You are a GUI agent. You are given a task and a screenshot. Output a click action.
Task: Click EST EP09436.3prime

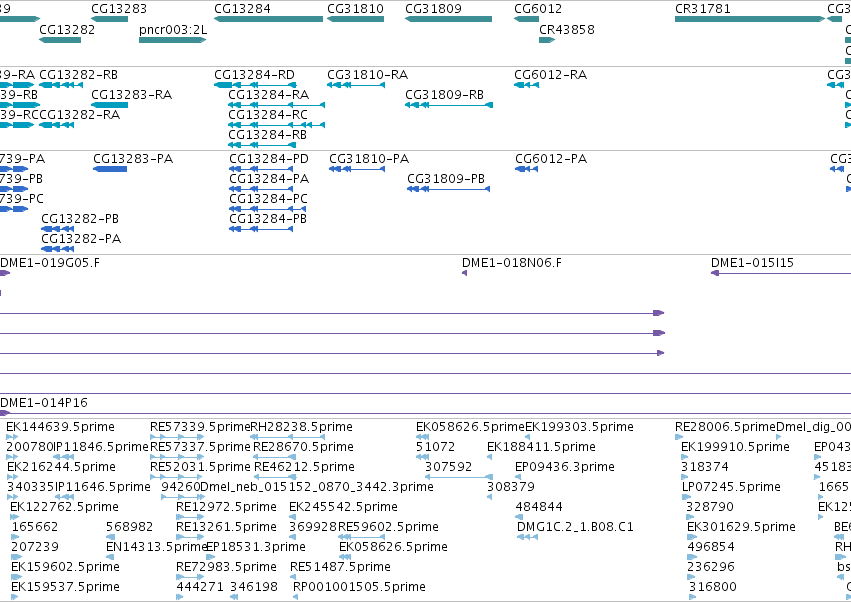tap(518, 477)
